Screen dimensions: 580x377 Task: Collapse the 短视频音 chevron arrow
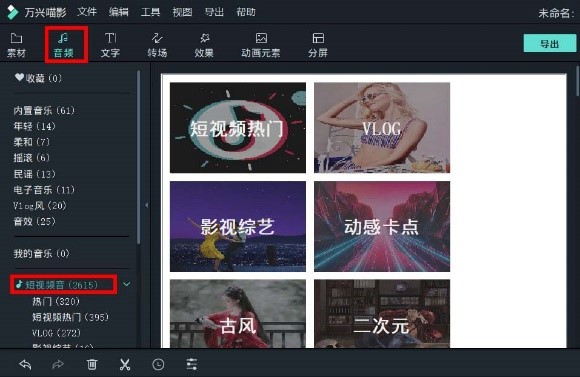[127, 284]
